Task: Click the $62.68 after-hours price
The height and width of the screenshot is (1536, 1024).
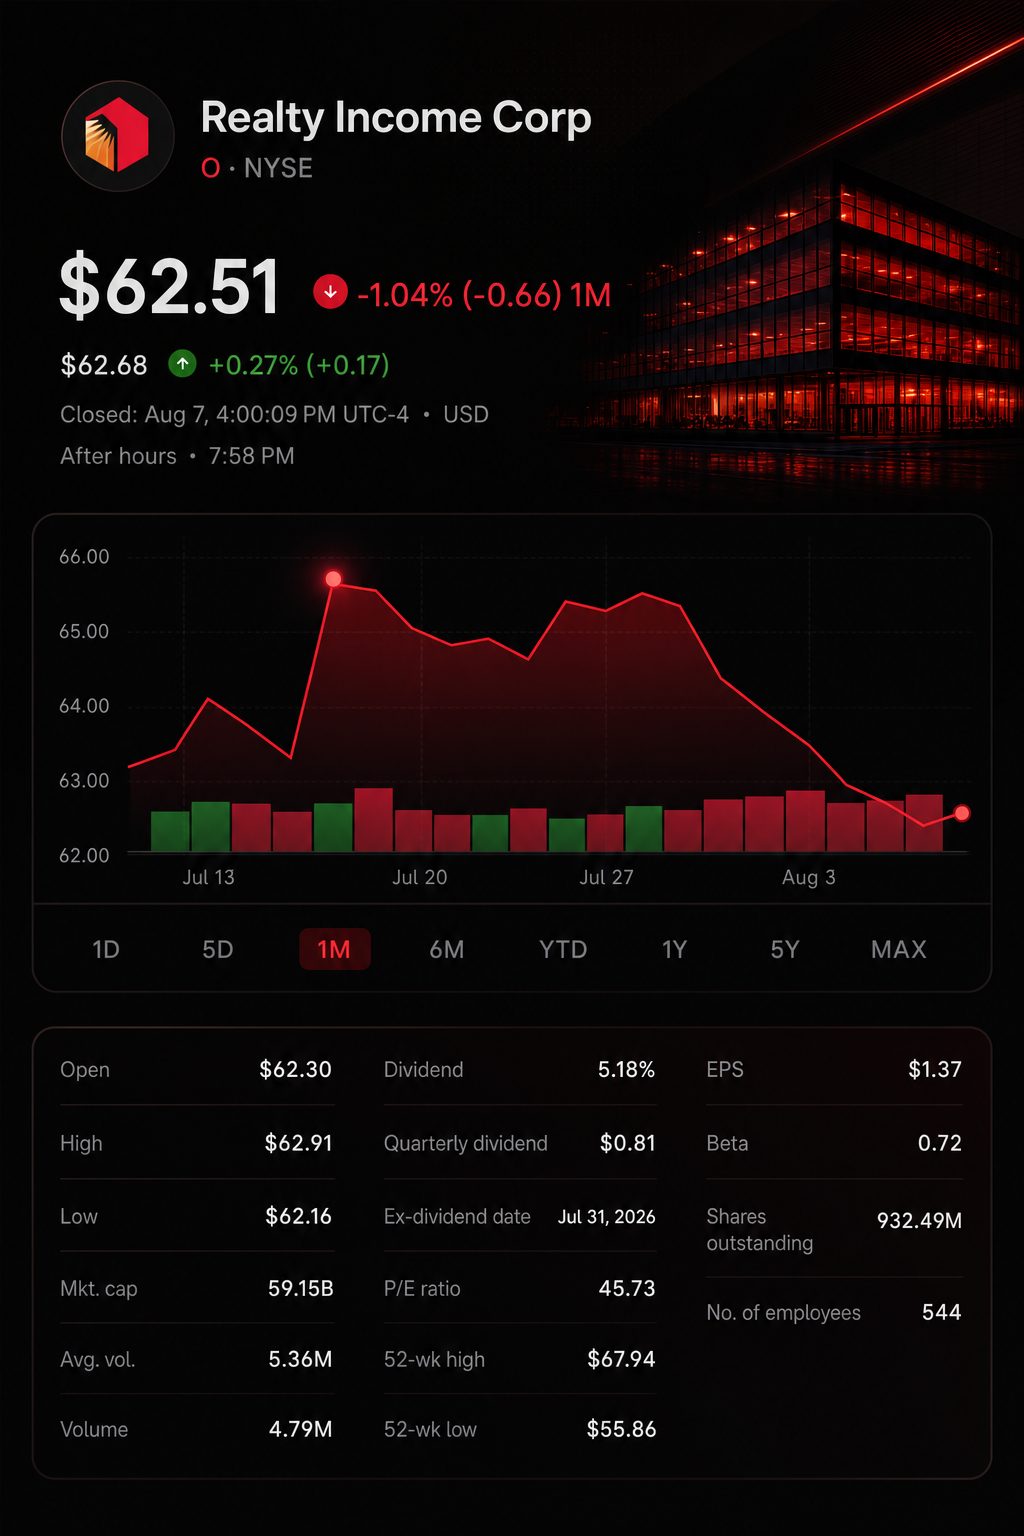Action: pos(104,365)
